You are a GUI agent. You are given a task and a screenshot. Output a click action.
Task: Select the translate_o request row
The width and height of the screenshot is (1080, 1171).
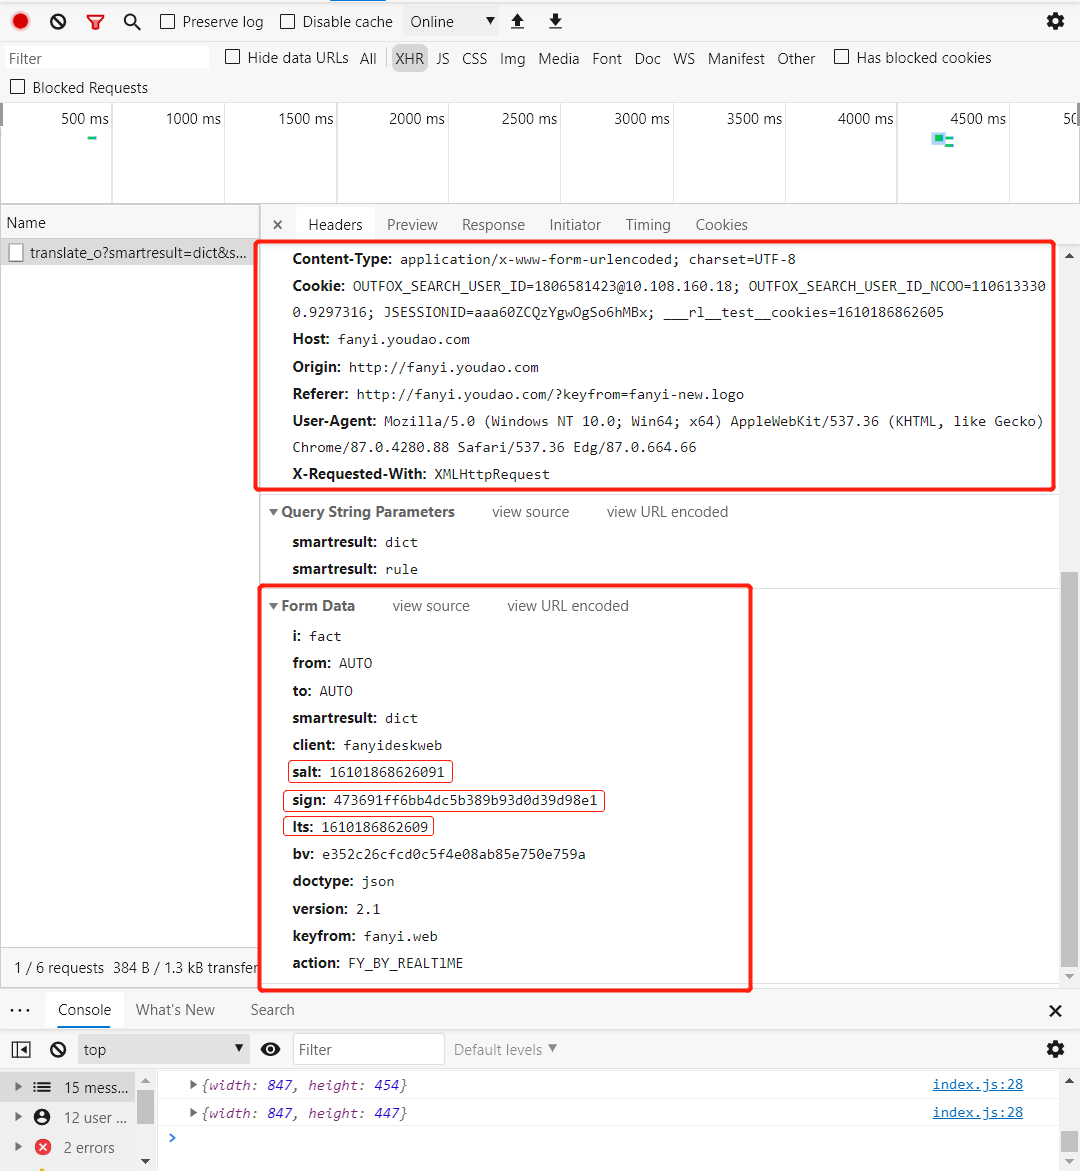click(130, 253)
